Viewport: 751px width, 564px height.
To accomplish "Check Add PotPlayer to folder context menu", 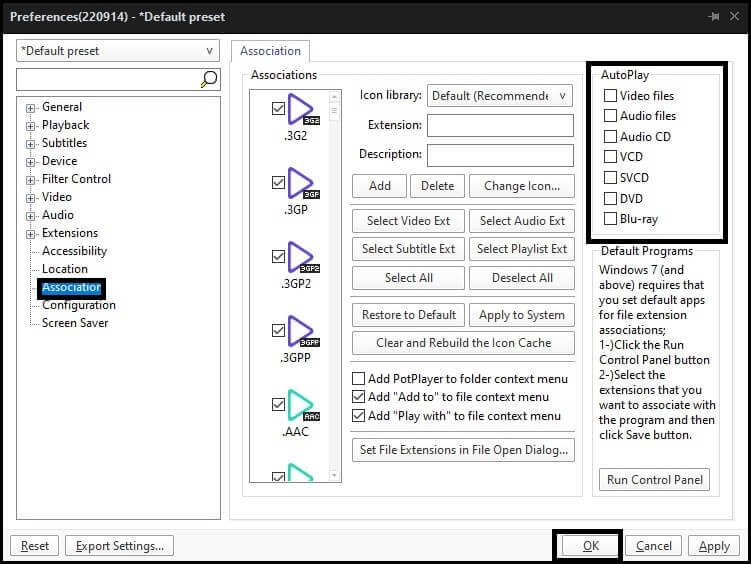I will coord(359,380).
